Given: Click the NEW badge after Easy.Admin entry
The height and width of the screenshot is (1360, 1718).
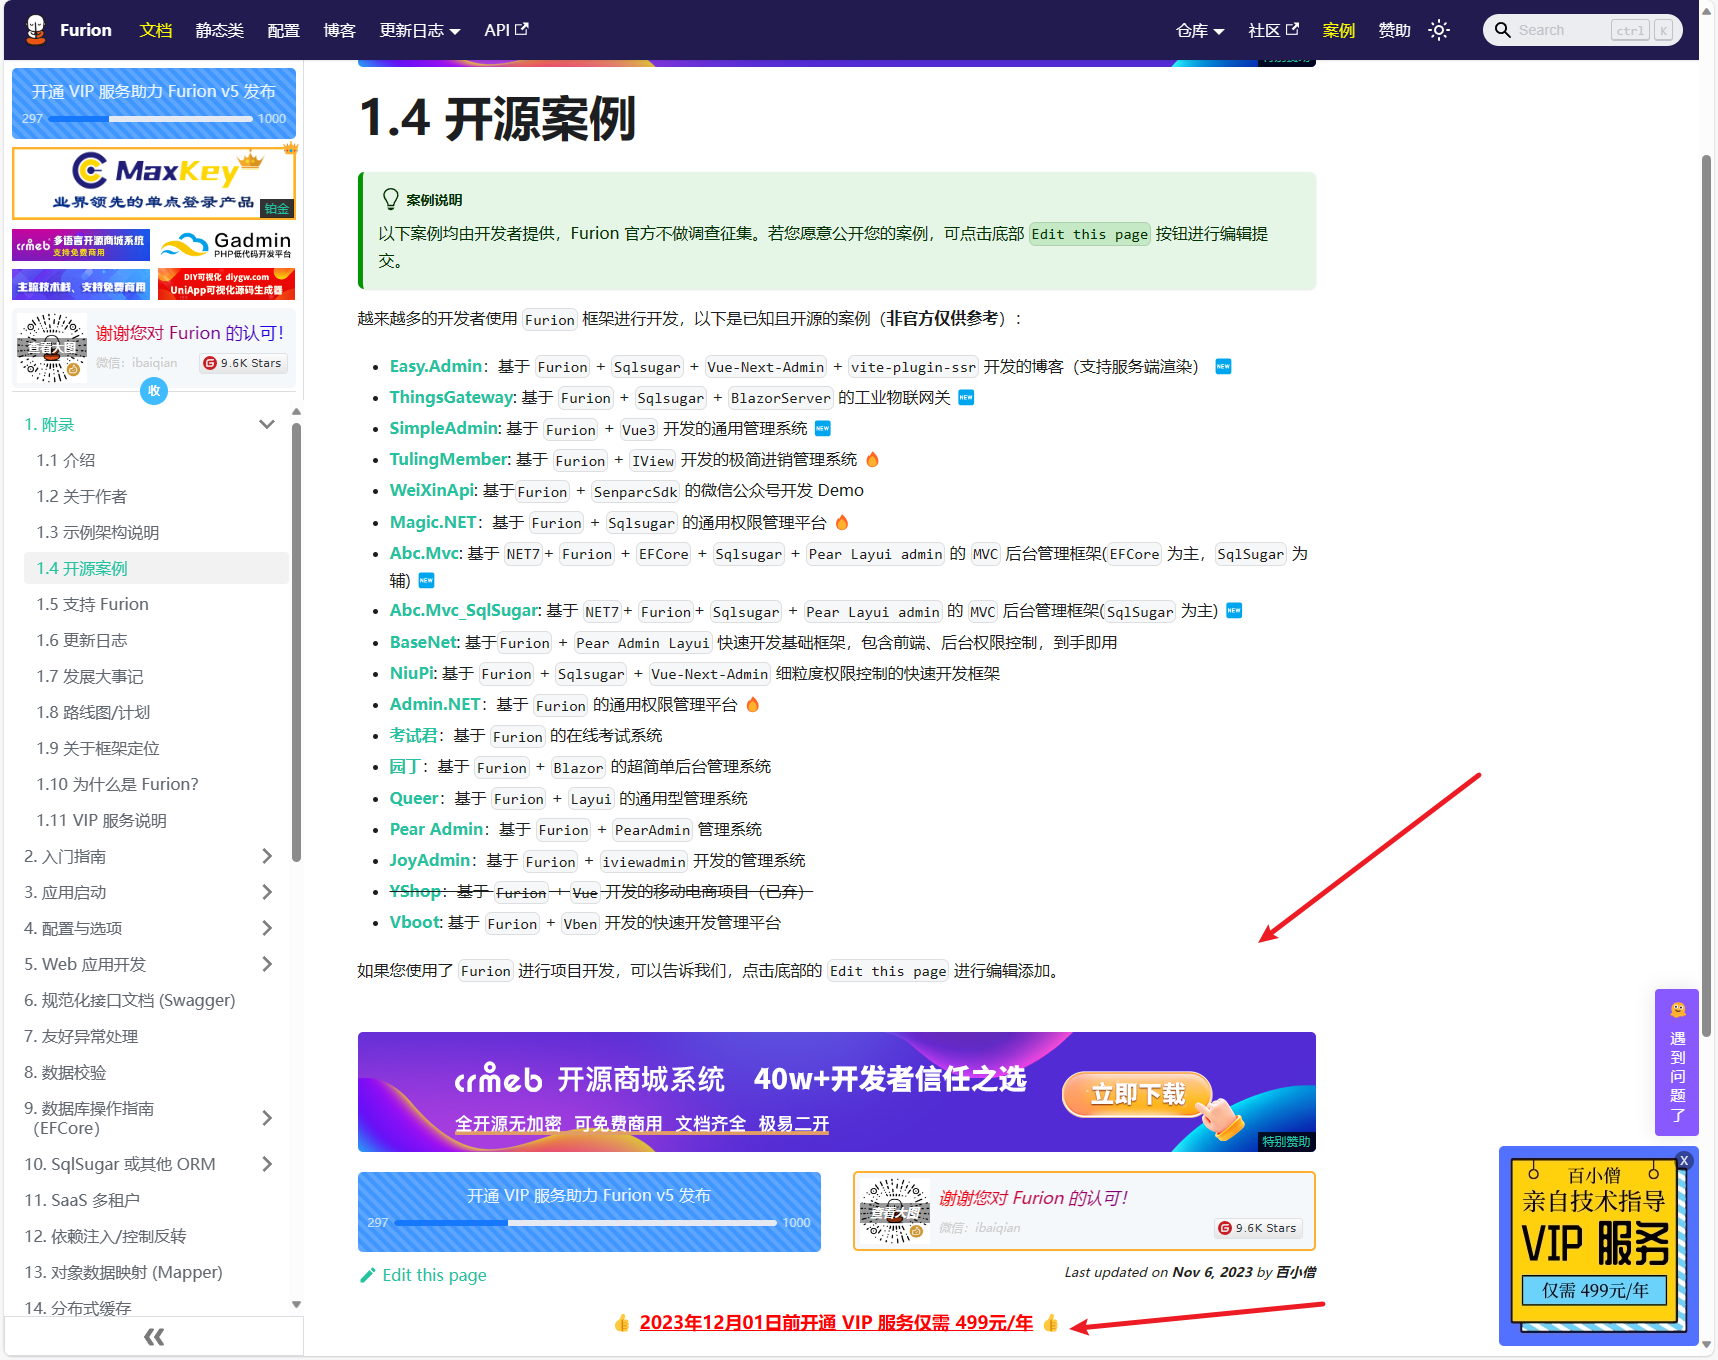Looking at the screenshot, I should [1223, 367].
